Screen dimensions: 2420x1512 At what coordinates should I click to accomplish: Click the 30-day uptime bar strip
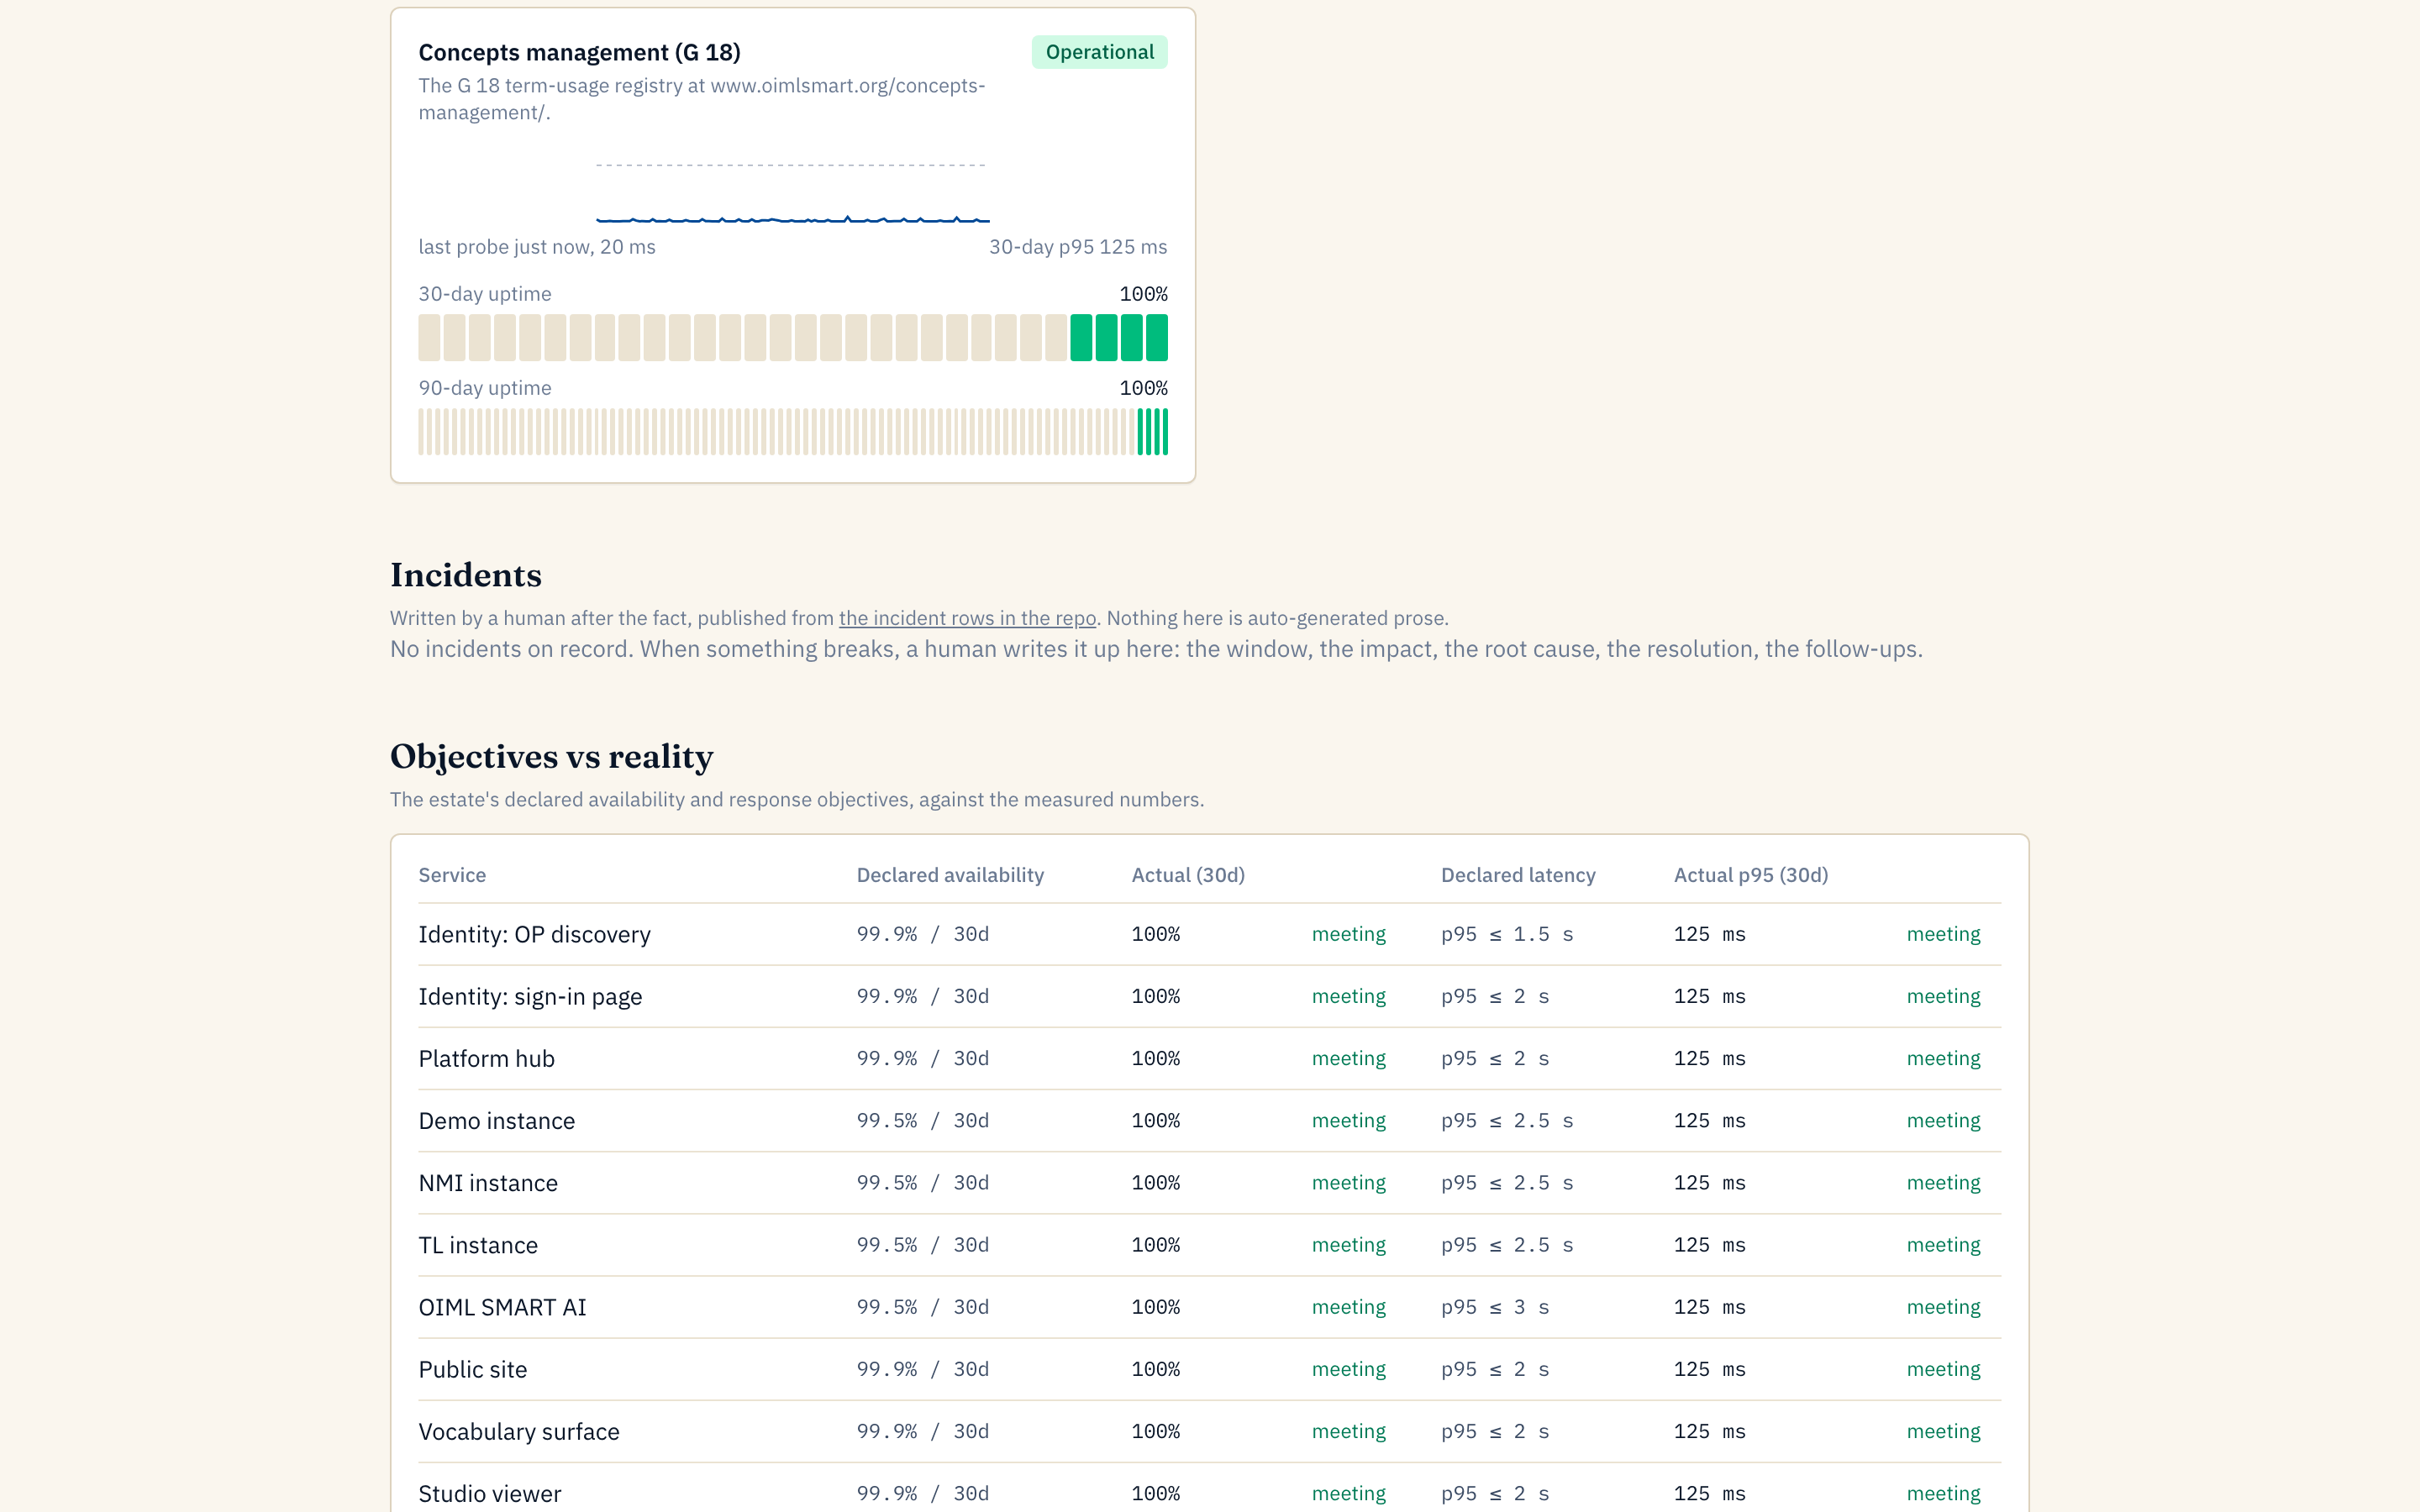(792, 337)
